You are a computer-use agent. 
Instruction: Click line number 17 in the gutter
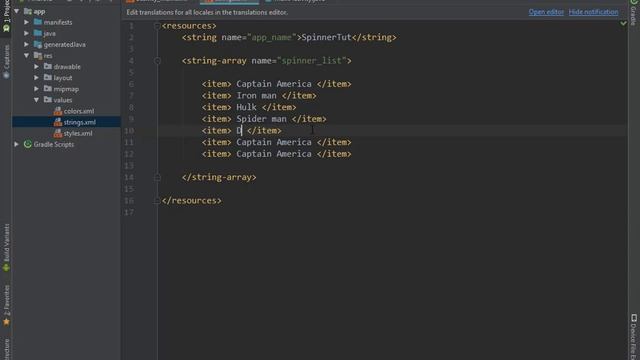coord(129,212)
